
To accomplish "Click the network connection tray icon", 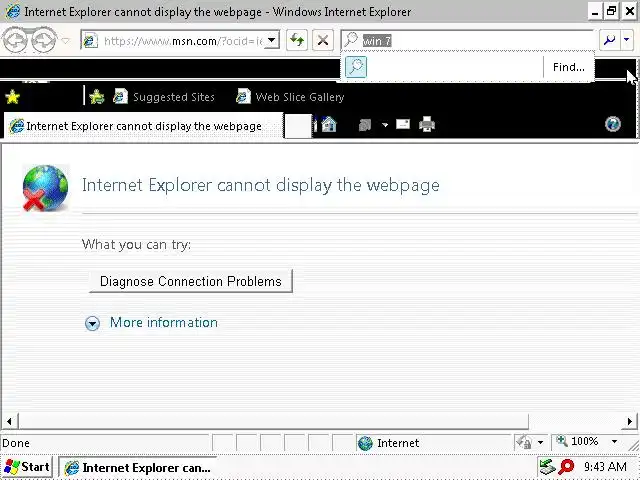I will pyautogui.click(x=547, y=467).
